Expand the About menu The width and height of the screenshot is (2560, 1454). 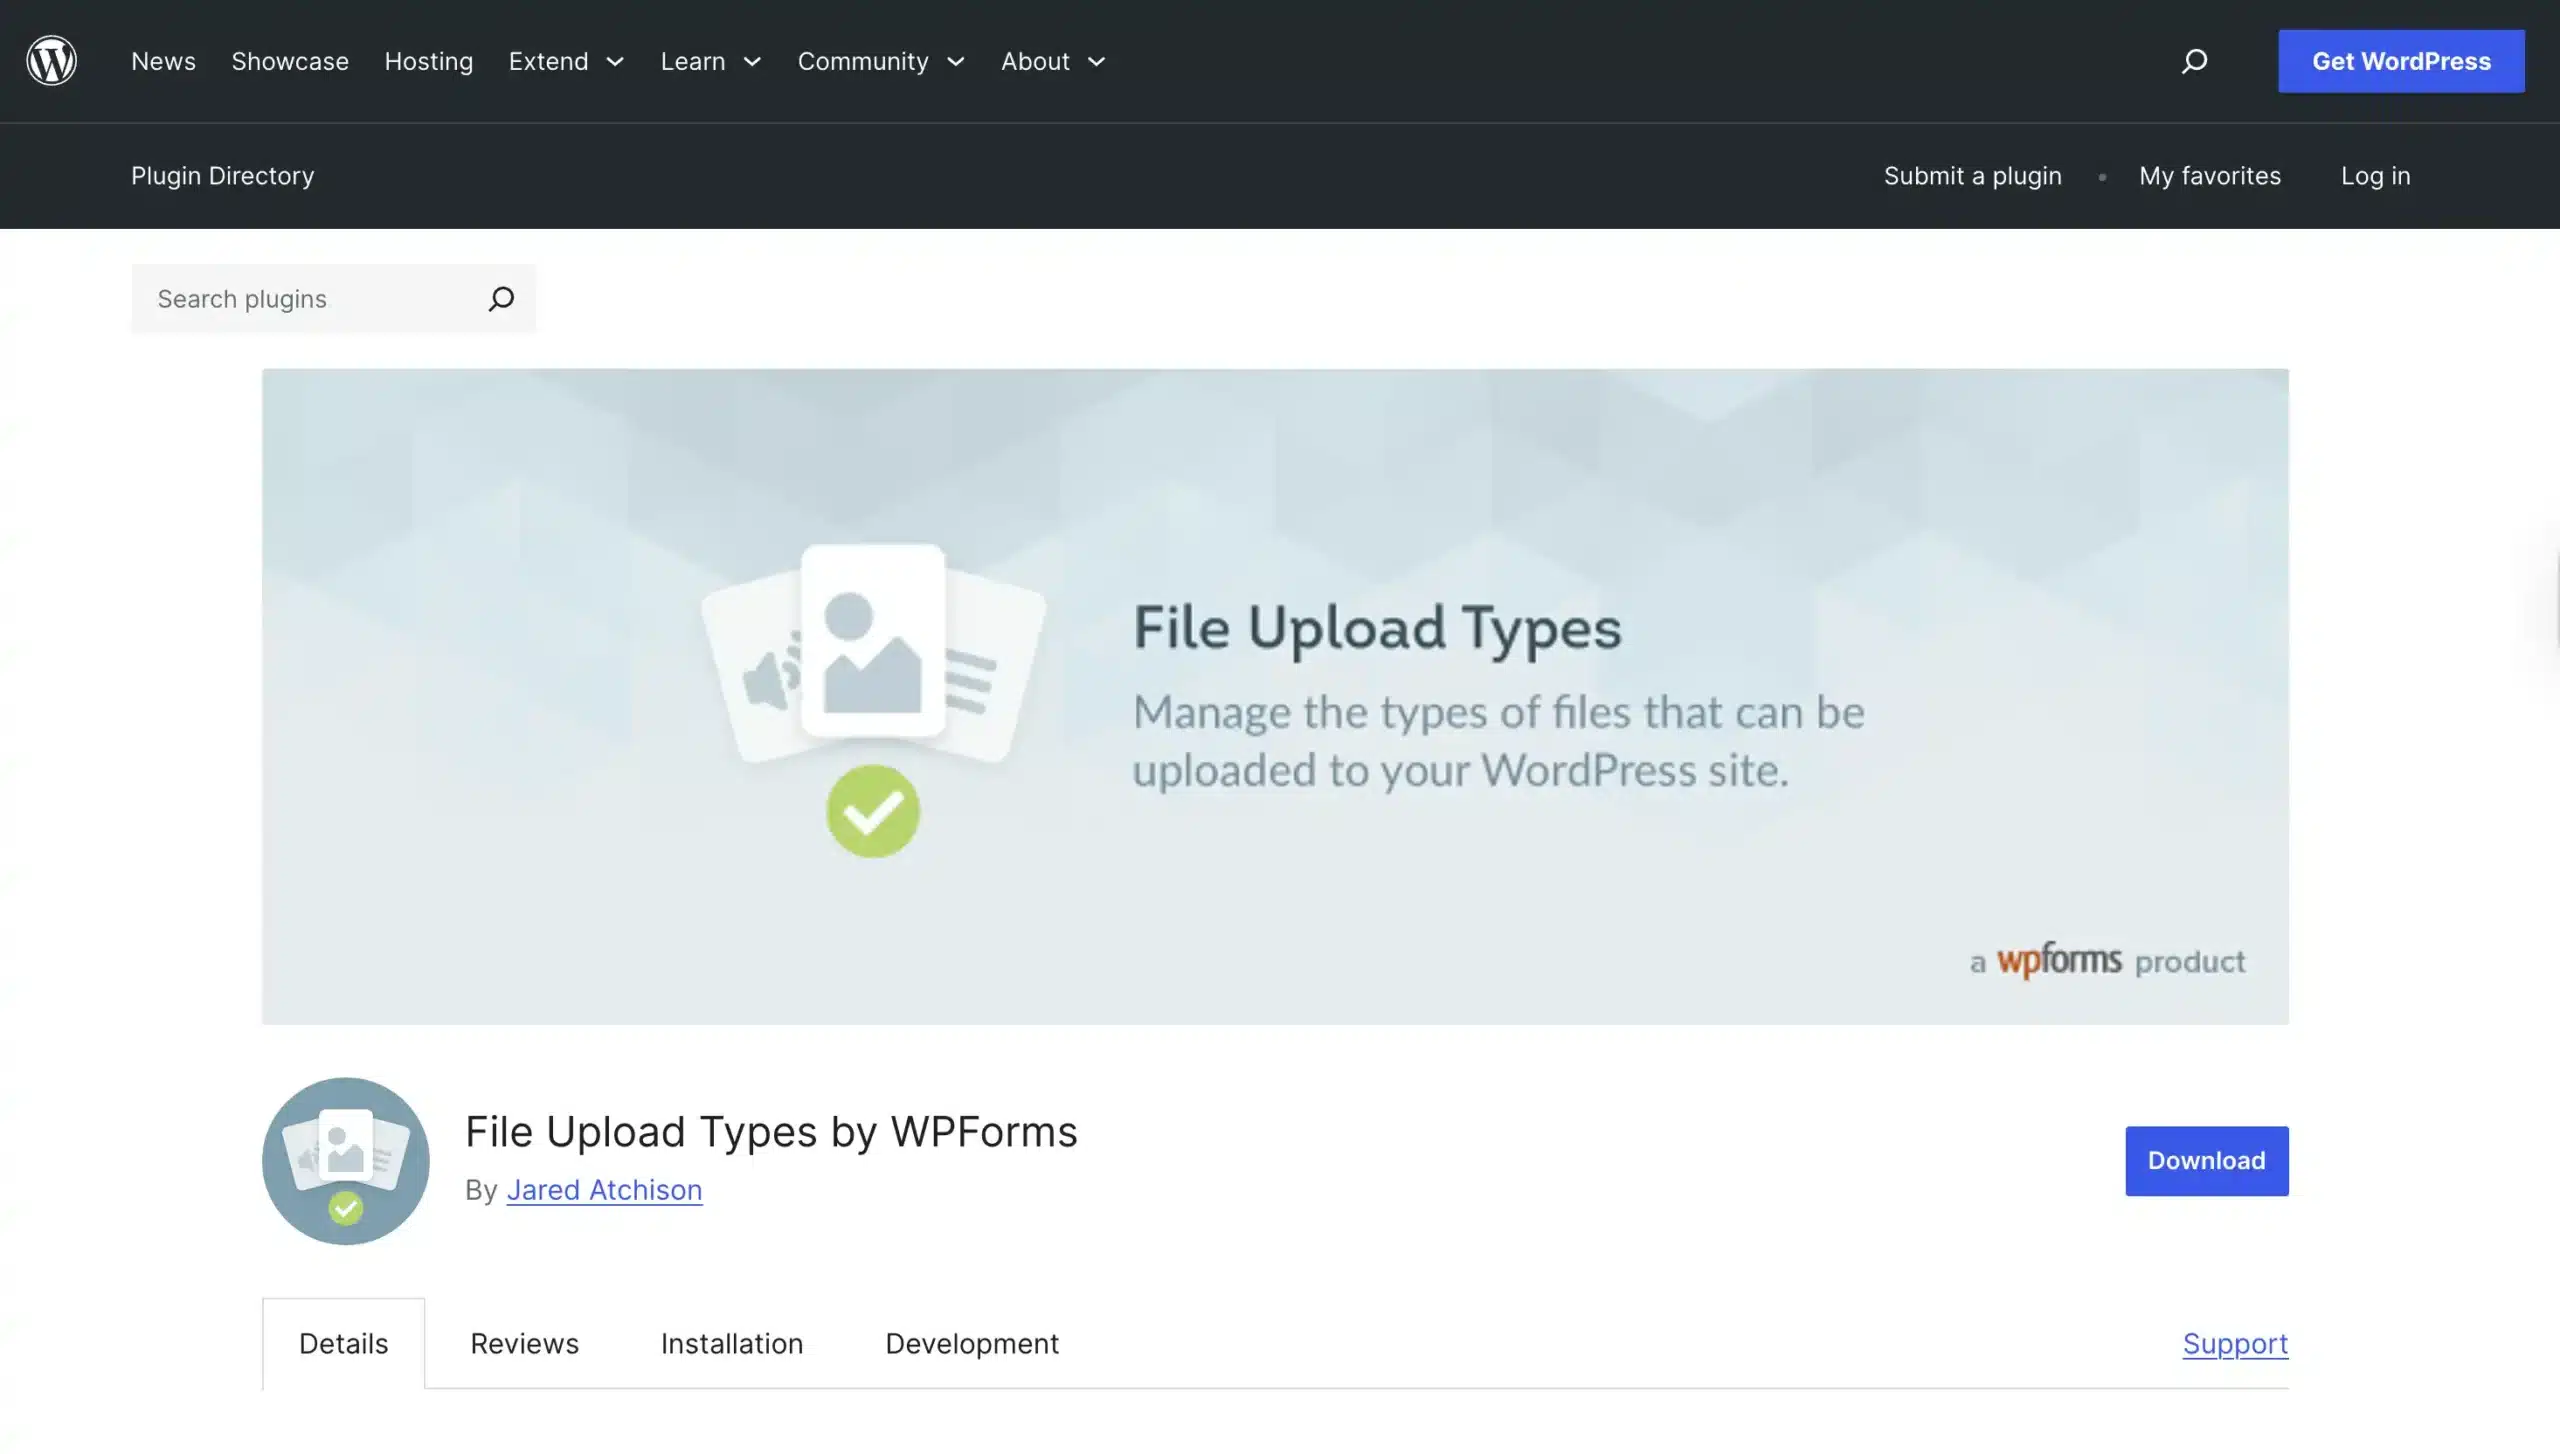[1053, 61]
